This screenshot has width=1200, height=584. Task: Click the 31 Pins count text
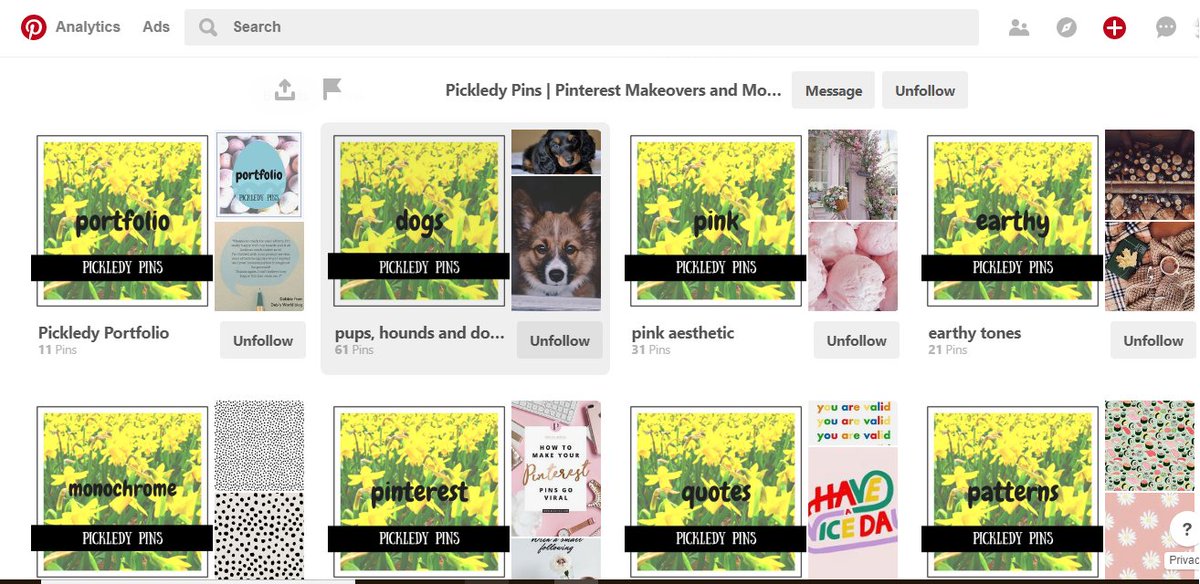[x=652, y=350]
